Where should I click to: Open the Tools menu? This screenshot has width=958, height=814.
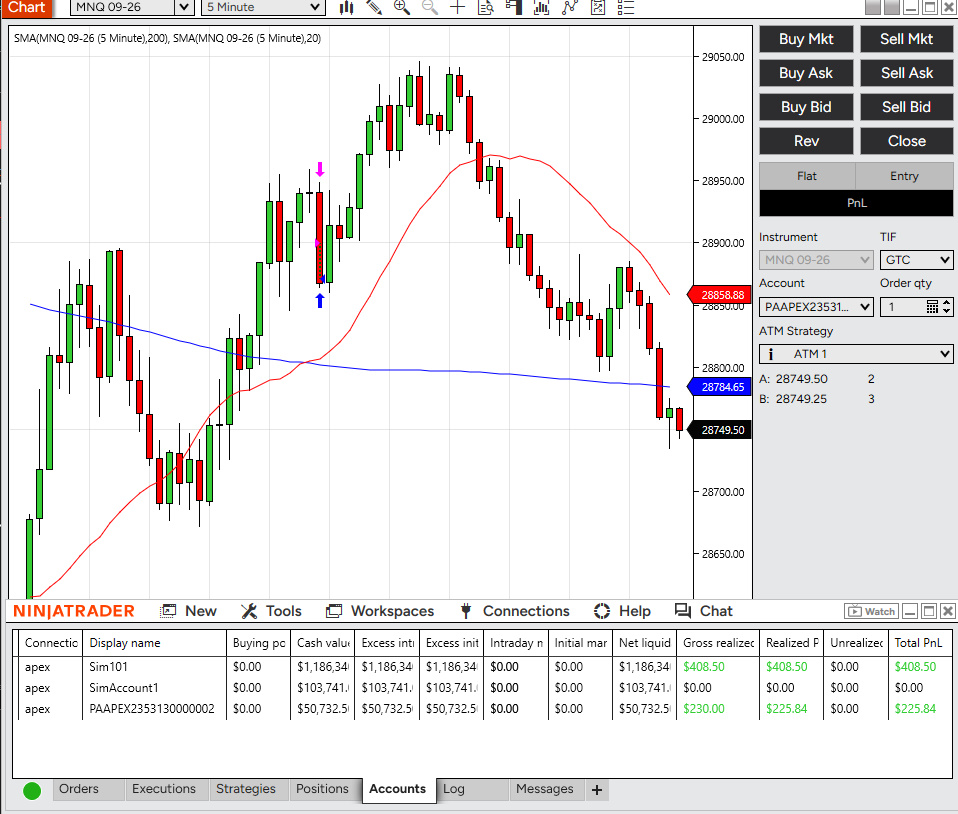(271, 611)
